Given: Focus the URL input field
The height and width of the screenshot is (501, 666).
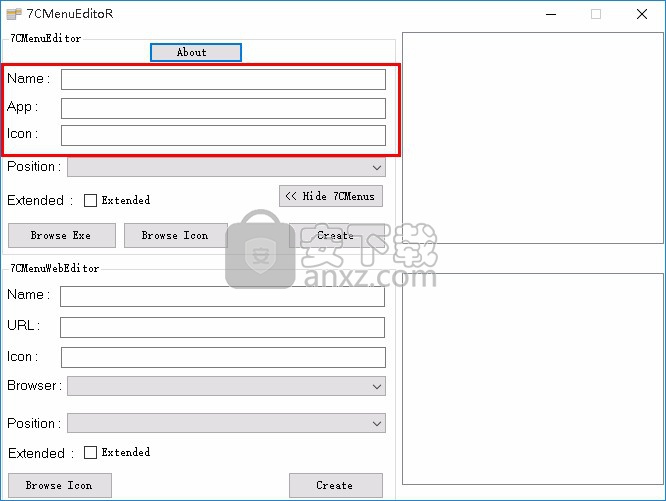Looking at the screenshot, I should (x=223, y=327).
